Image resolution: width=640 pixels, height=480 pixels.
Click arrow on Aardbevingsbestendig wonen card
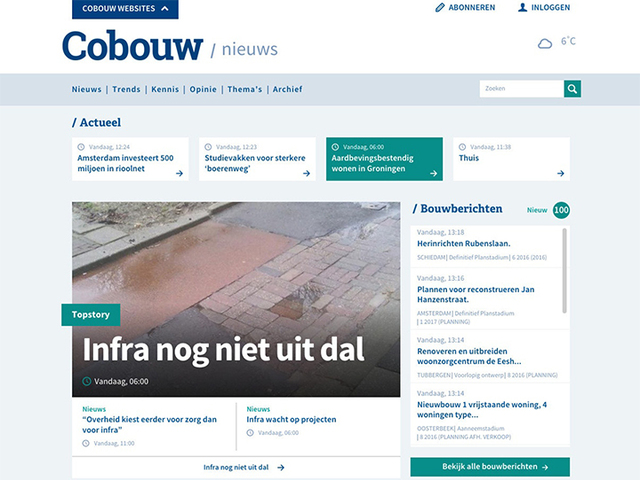coord(433,173)
